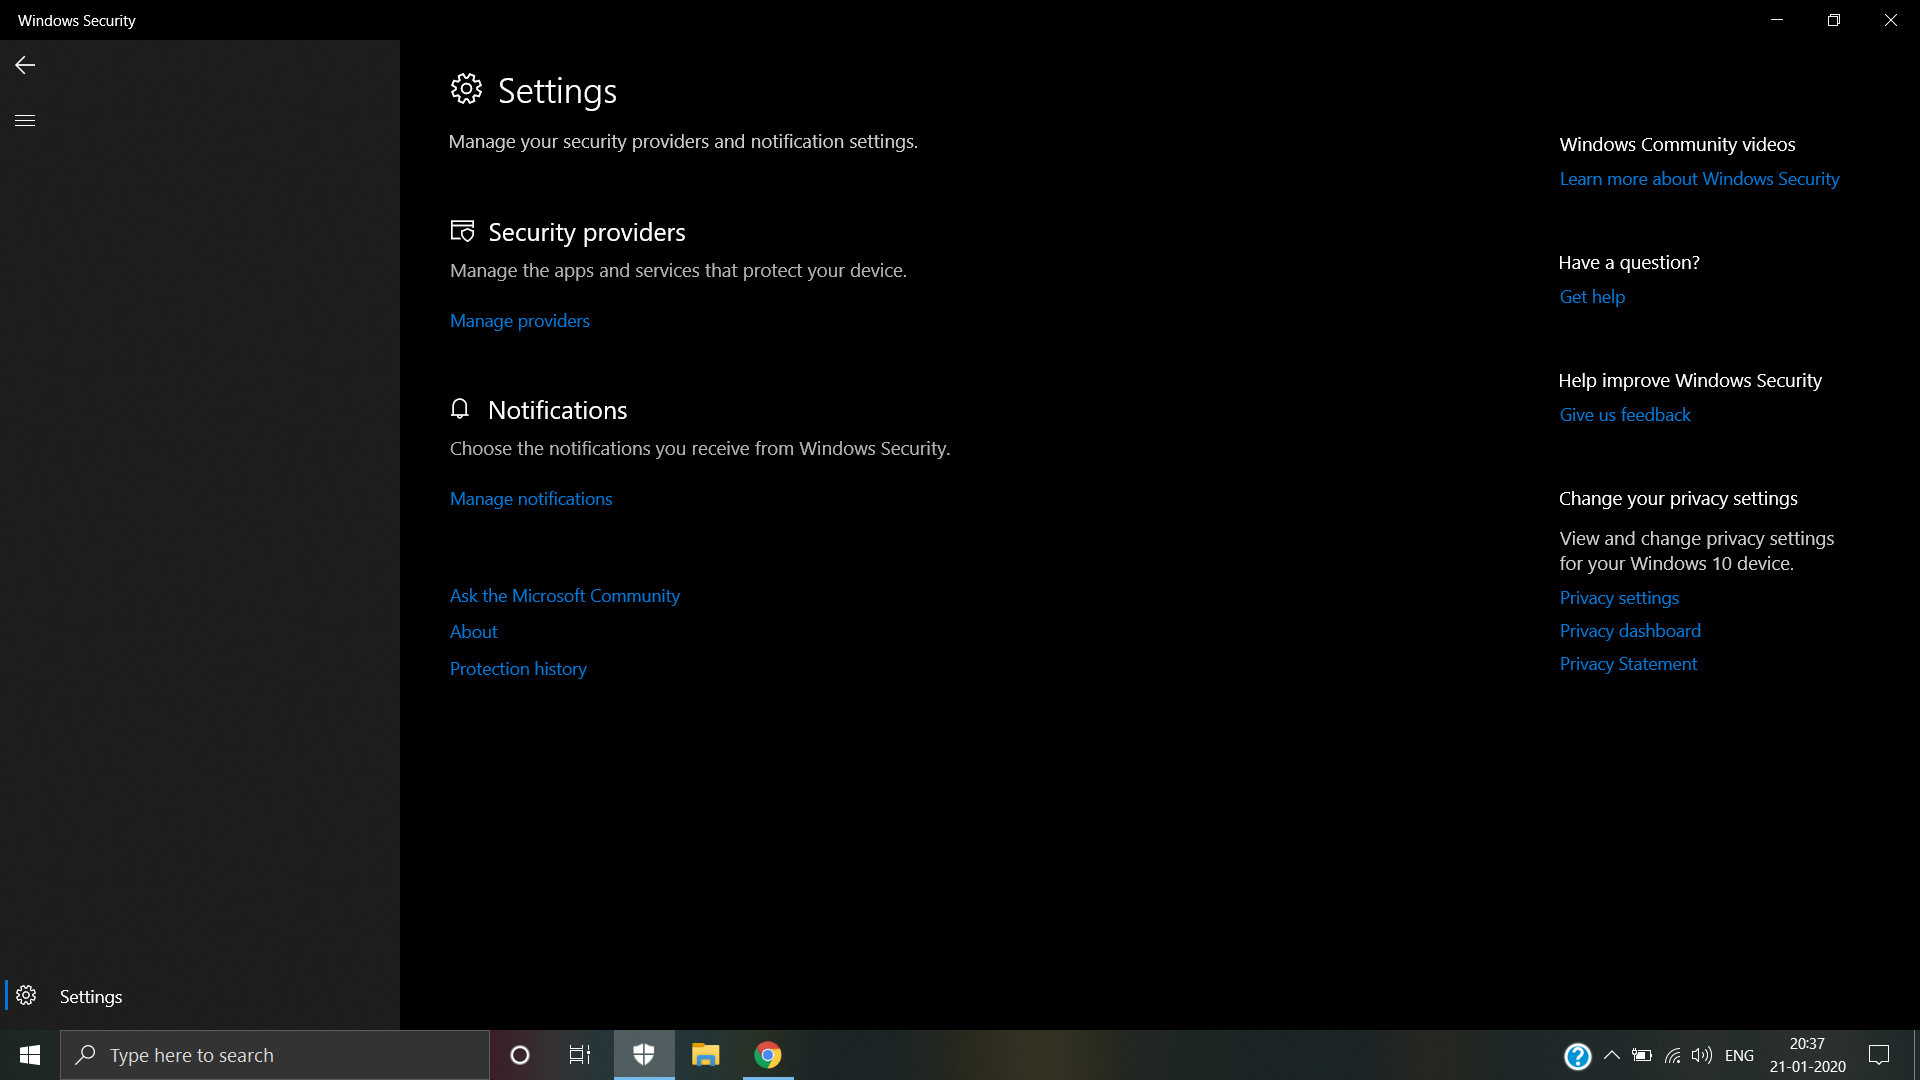Viewport: 1920px width, 1080px height.
Task: Click Windows Security shield taskbar icon
Action: [644, 1055]
